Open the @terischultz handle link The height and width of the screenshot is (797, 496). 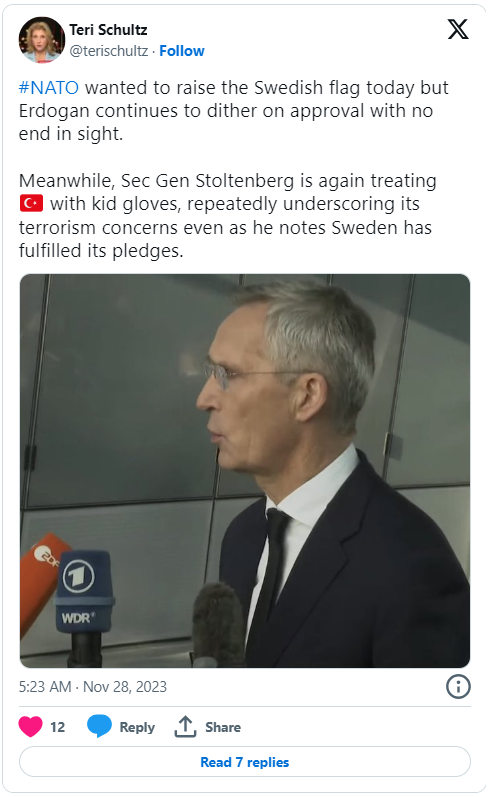pos(109,51)
